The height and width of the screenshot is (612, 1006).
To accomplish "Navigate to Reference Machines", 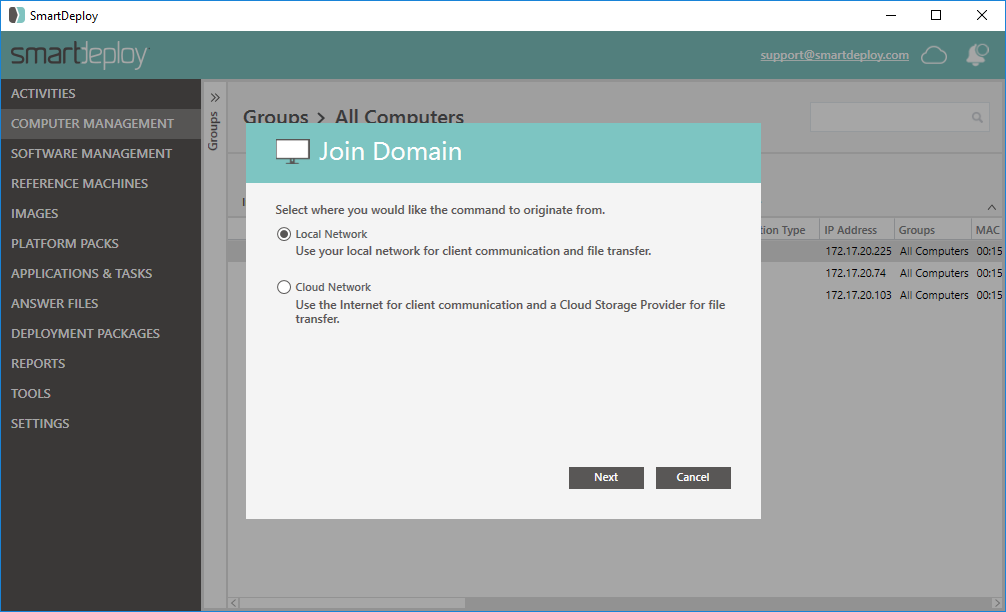I will click(101, 183).
